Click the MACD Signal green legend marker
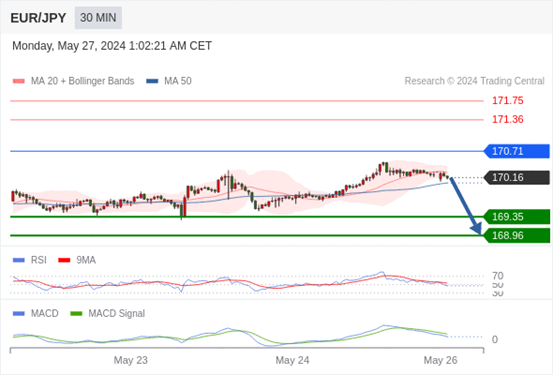 pos(76,313)
